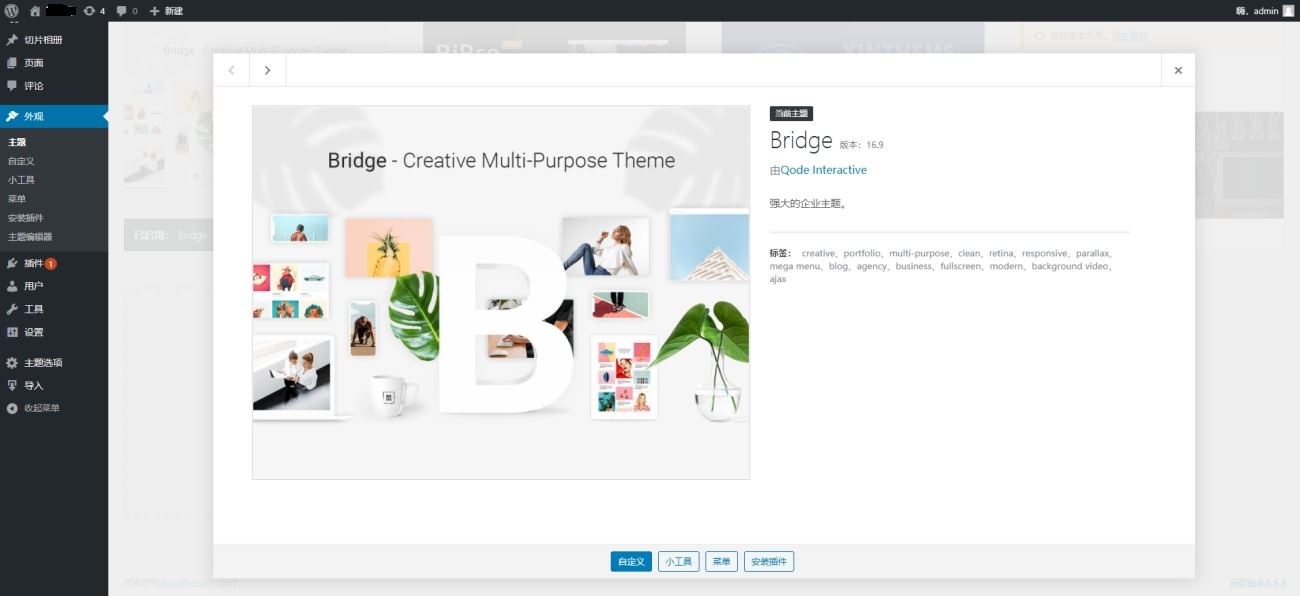Open the comments bubble in admin bar
This screenshot has height=596, width=1300.
127,11
